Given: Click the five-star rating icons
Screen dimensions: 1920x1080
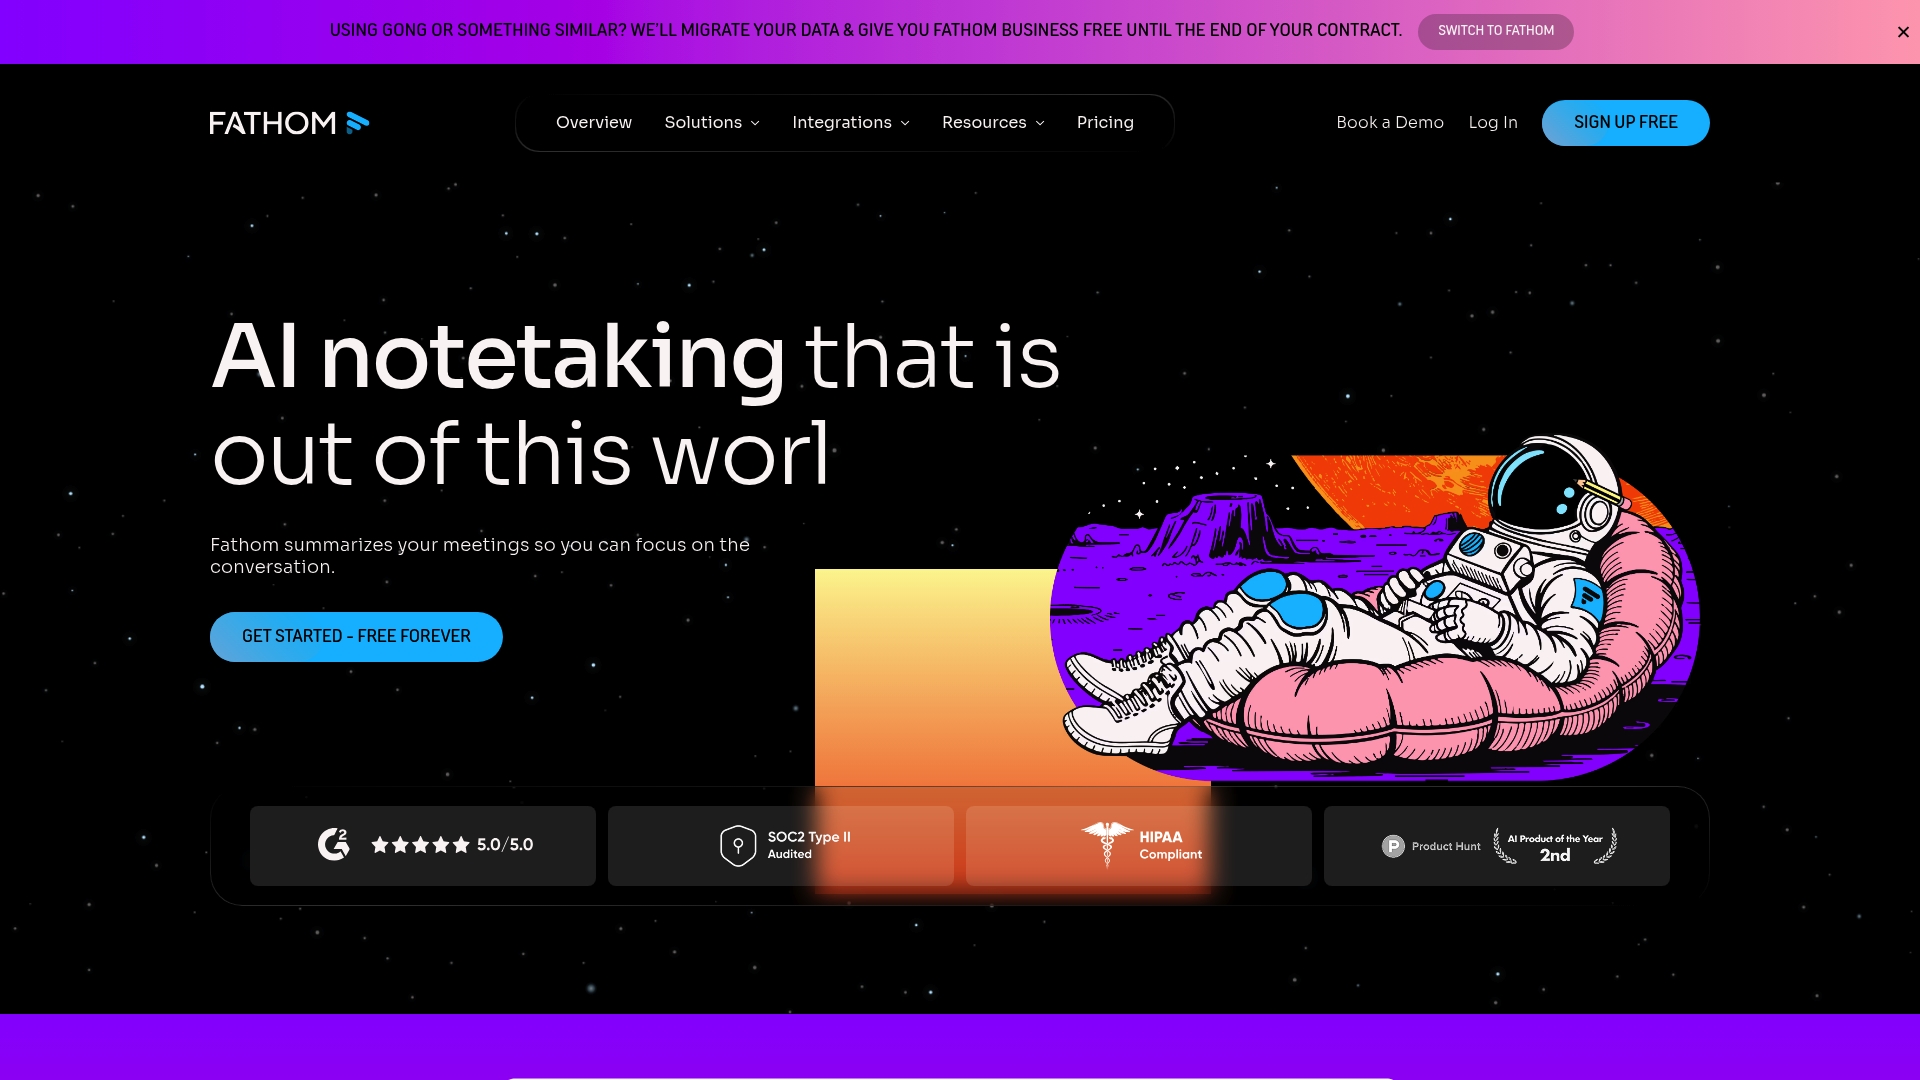Looking at the screenshot, I should click(x=420, y=845).
